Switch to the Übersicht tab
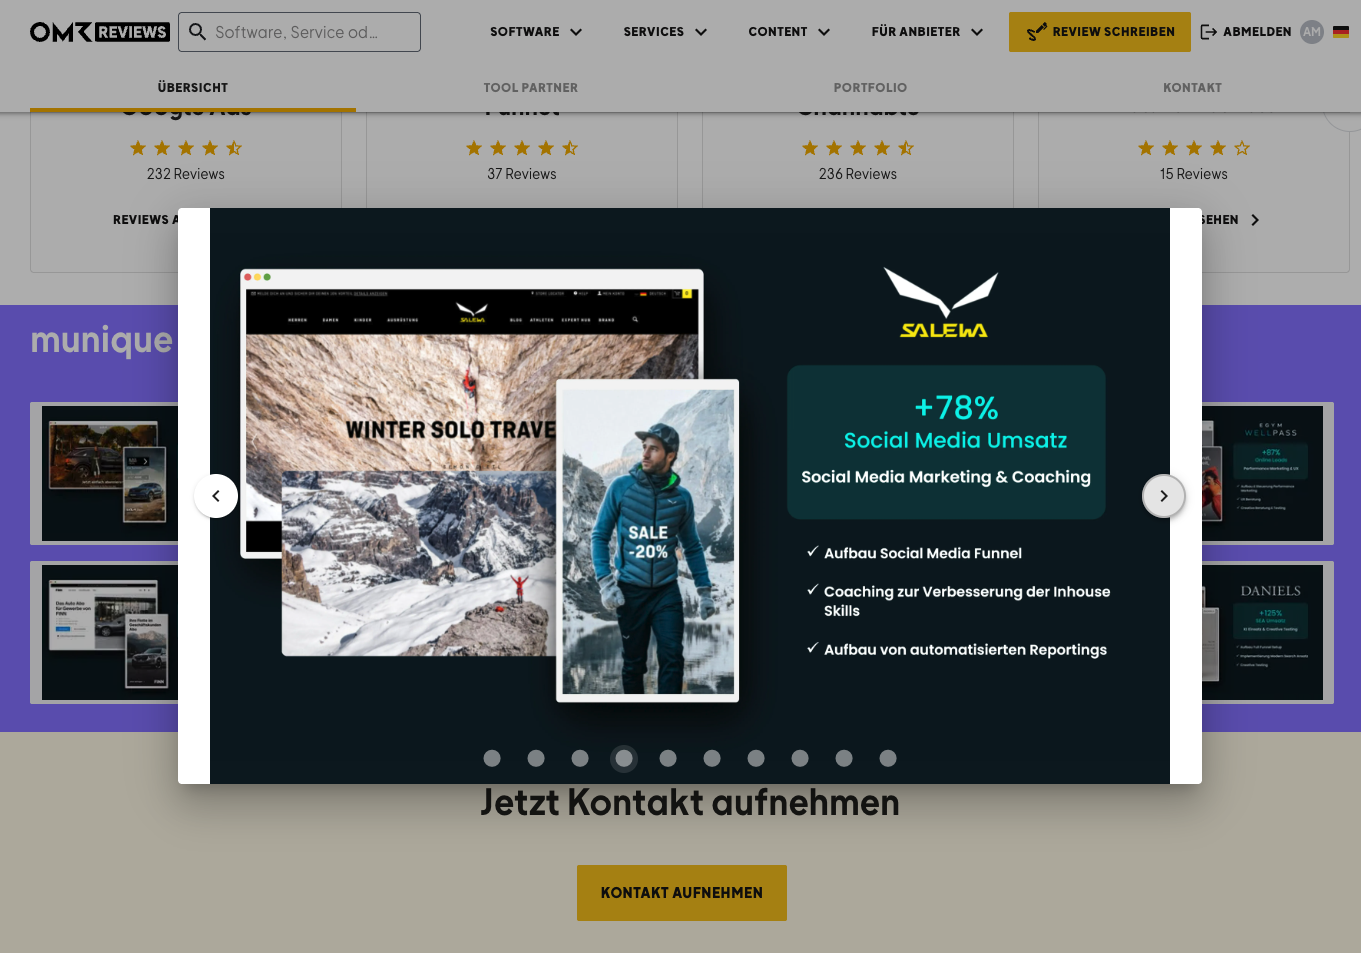The height and width of the screenshot is (953, 1361). click(193, 88)
